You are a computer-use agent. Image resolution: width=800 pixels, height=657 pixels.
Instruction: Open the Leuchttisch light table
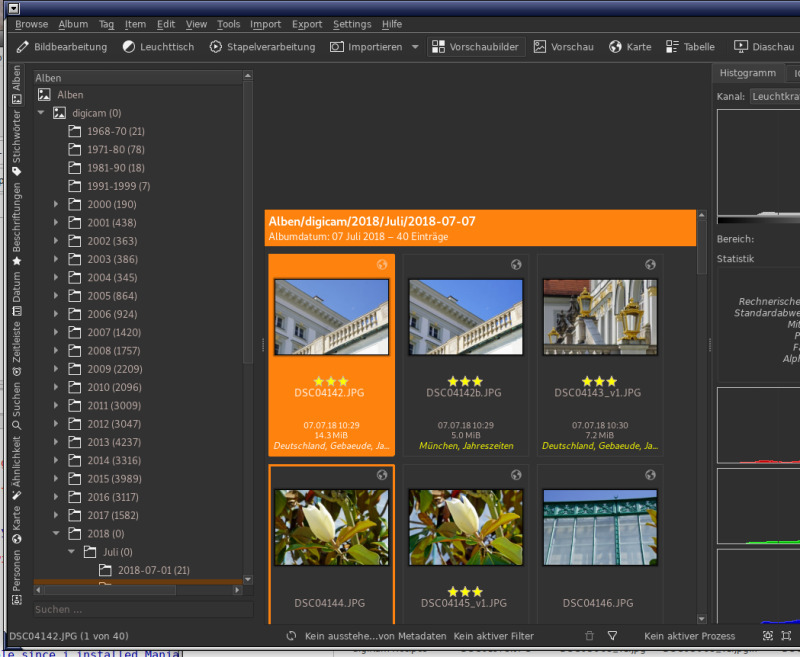tap(158, 47)
